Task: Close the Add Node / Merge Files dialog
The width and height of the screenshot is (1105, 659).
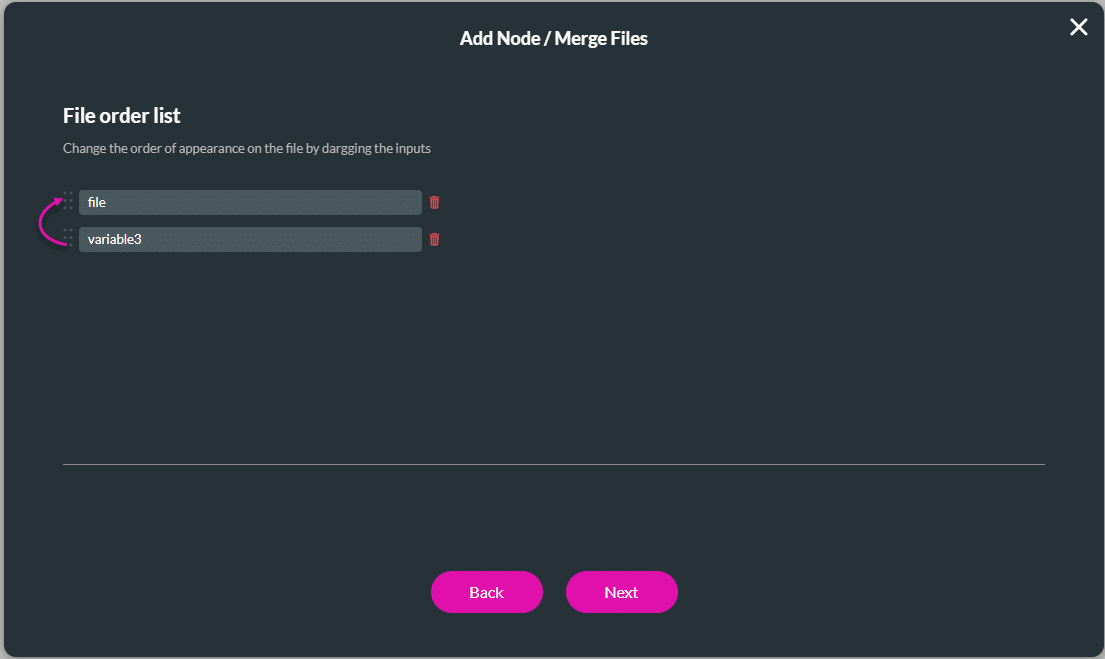Action: click(x=1078, y=27)
